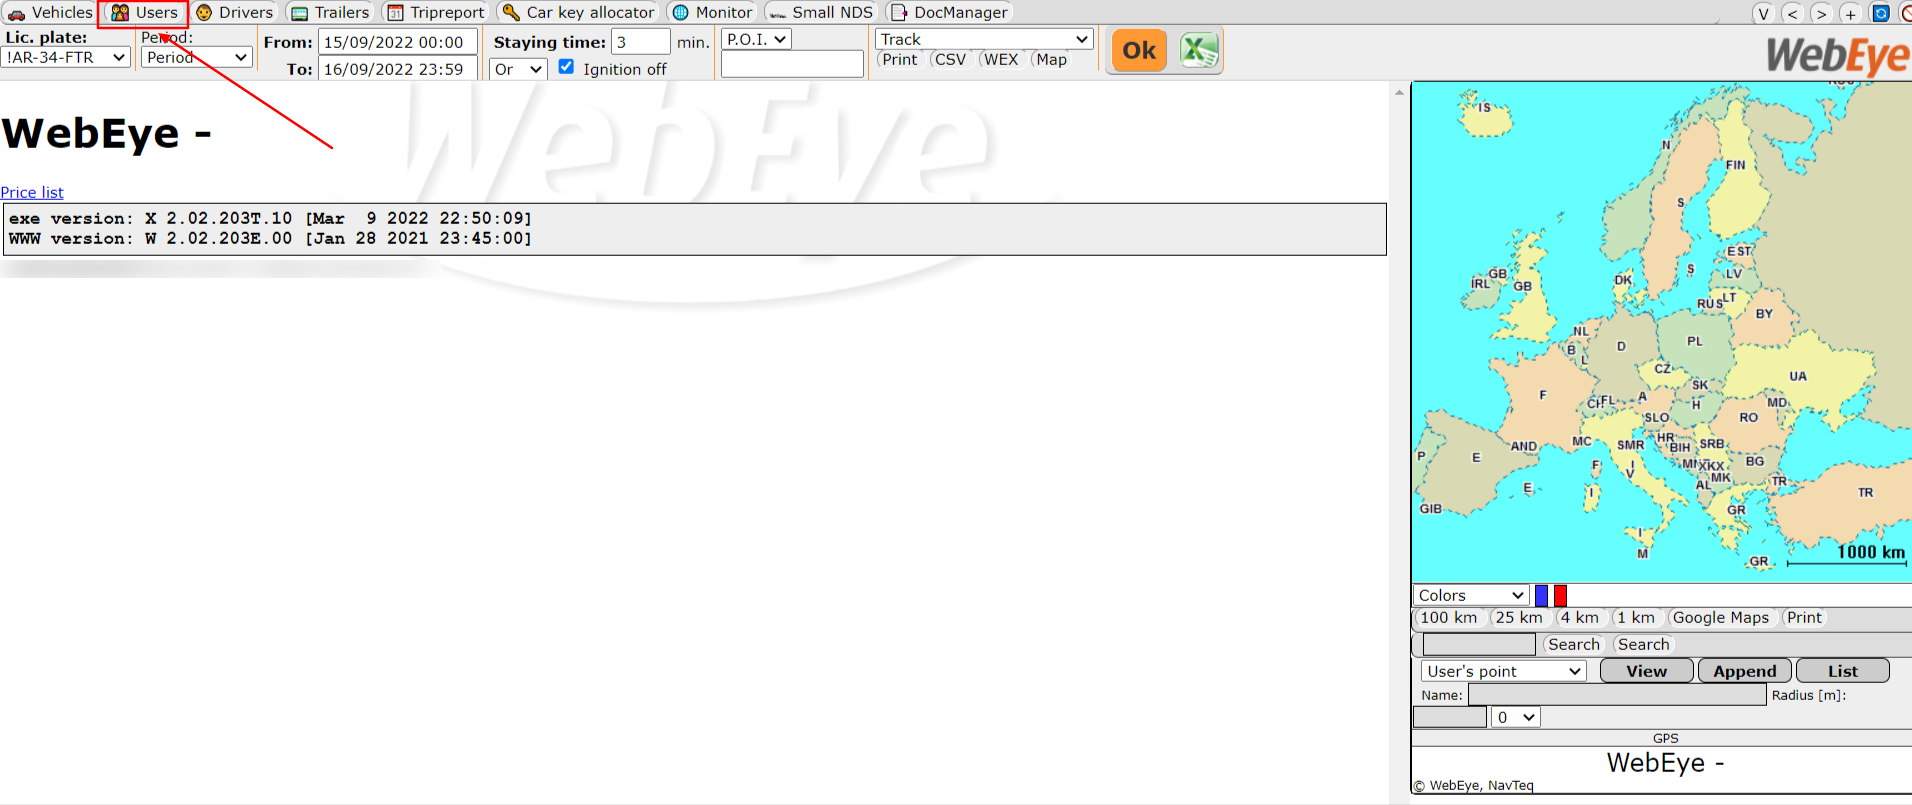Click the Print button beside Google Maps
Viewport: 1912px width, 805px height.
1804,618
